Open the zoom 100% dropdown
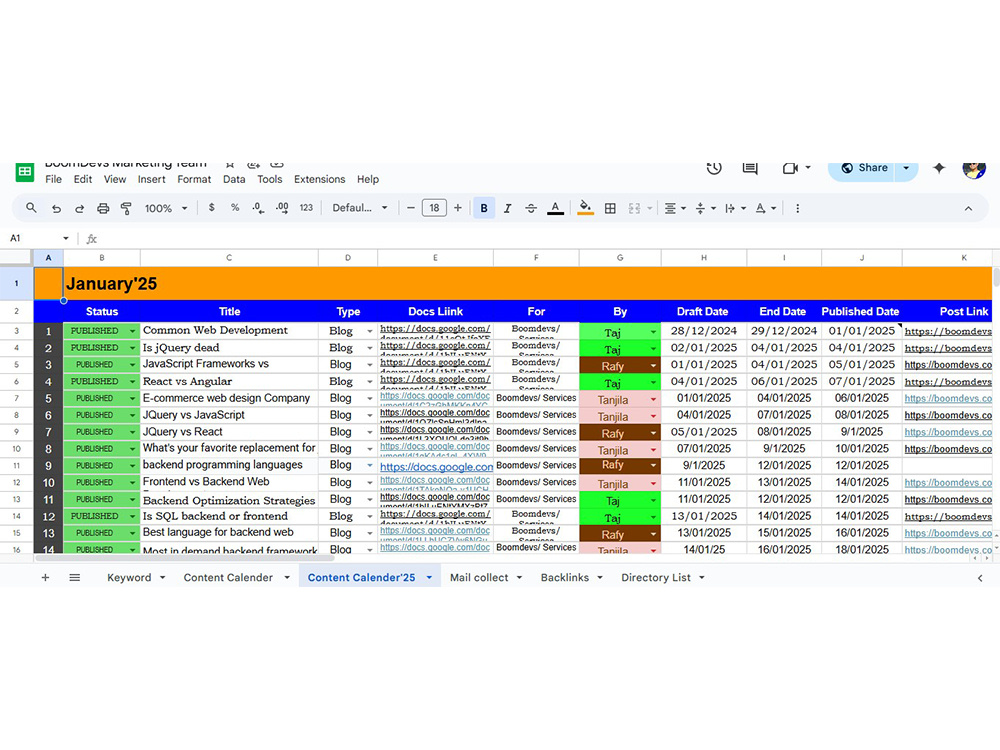This screenshot has height=750, width=1000. [166, 208]
